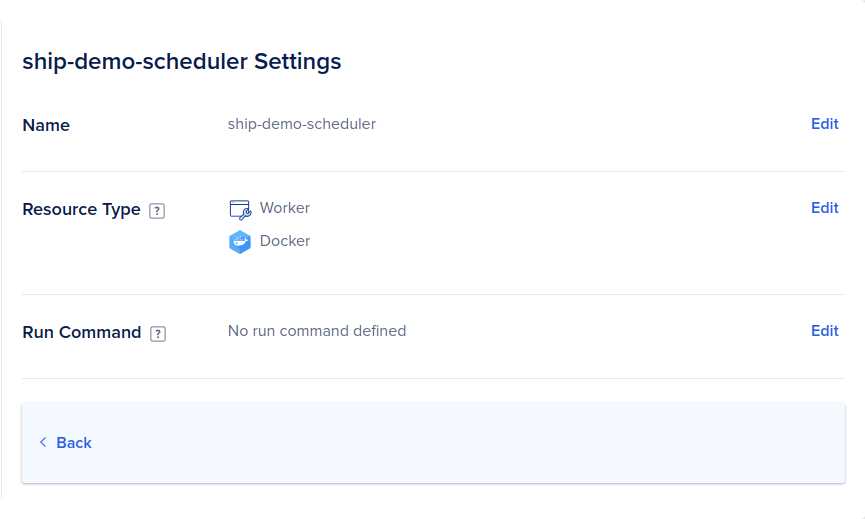Click the Resource Type field label
Screen dimensions: 865x519
(81, 210)
